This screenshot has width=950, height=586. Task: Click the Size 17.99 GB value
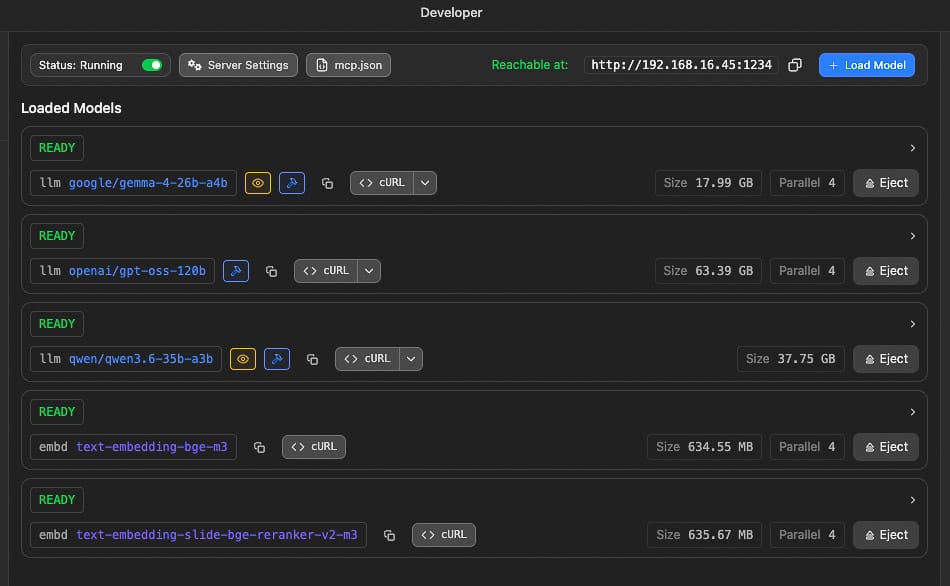(708, 183)
